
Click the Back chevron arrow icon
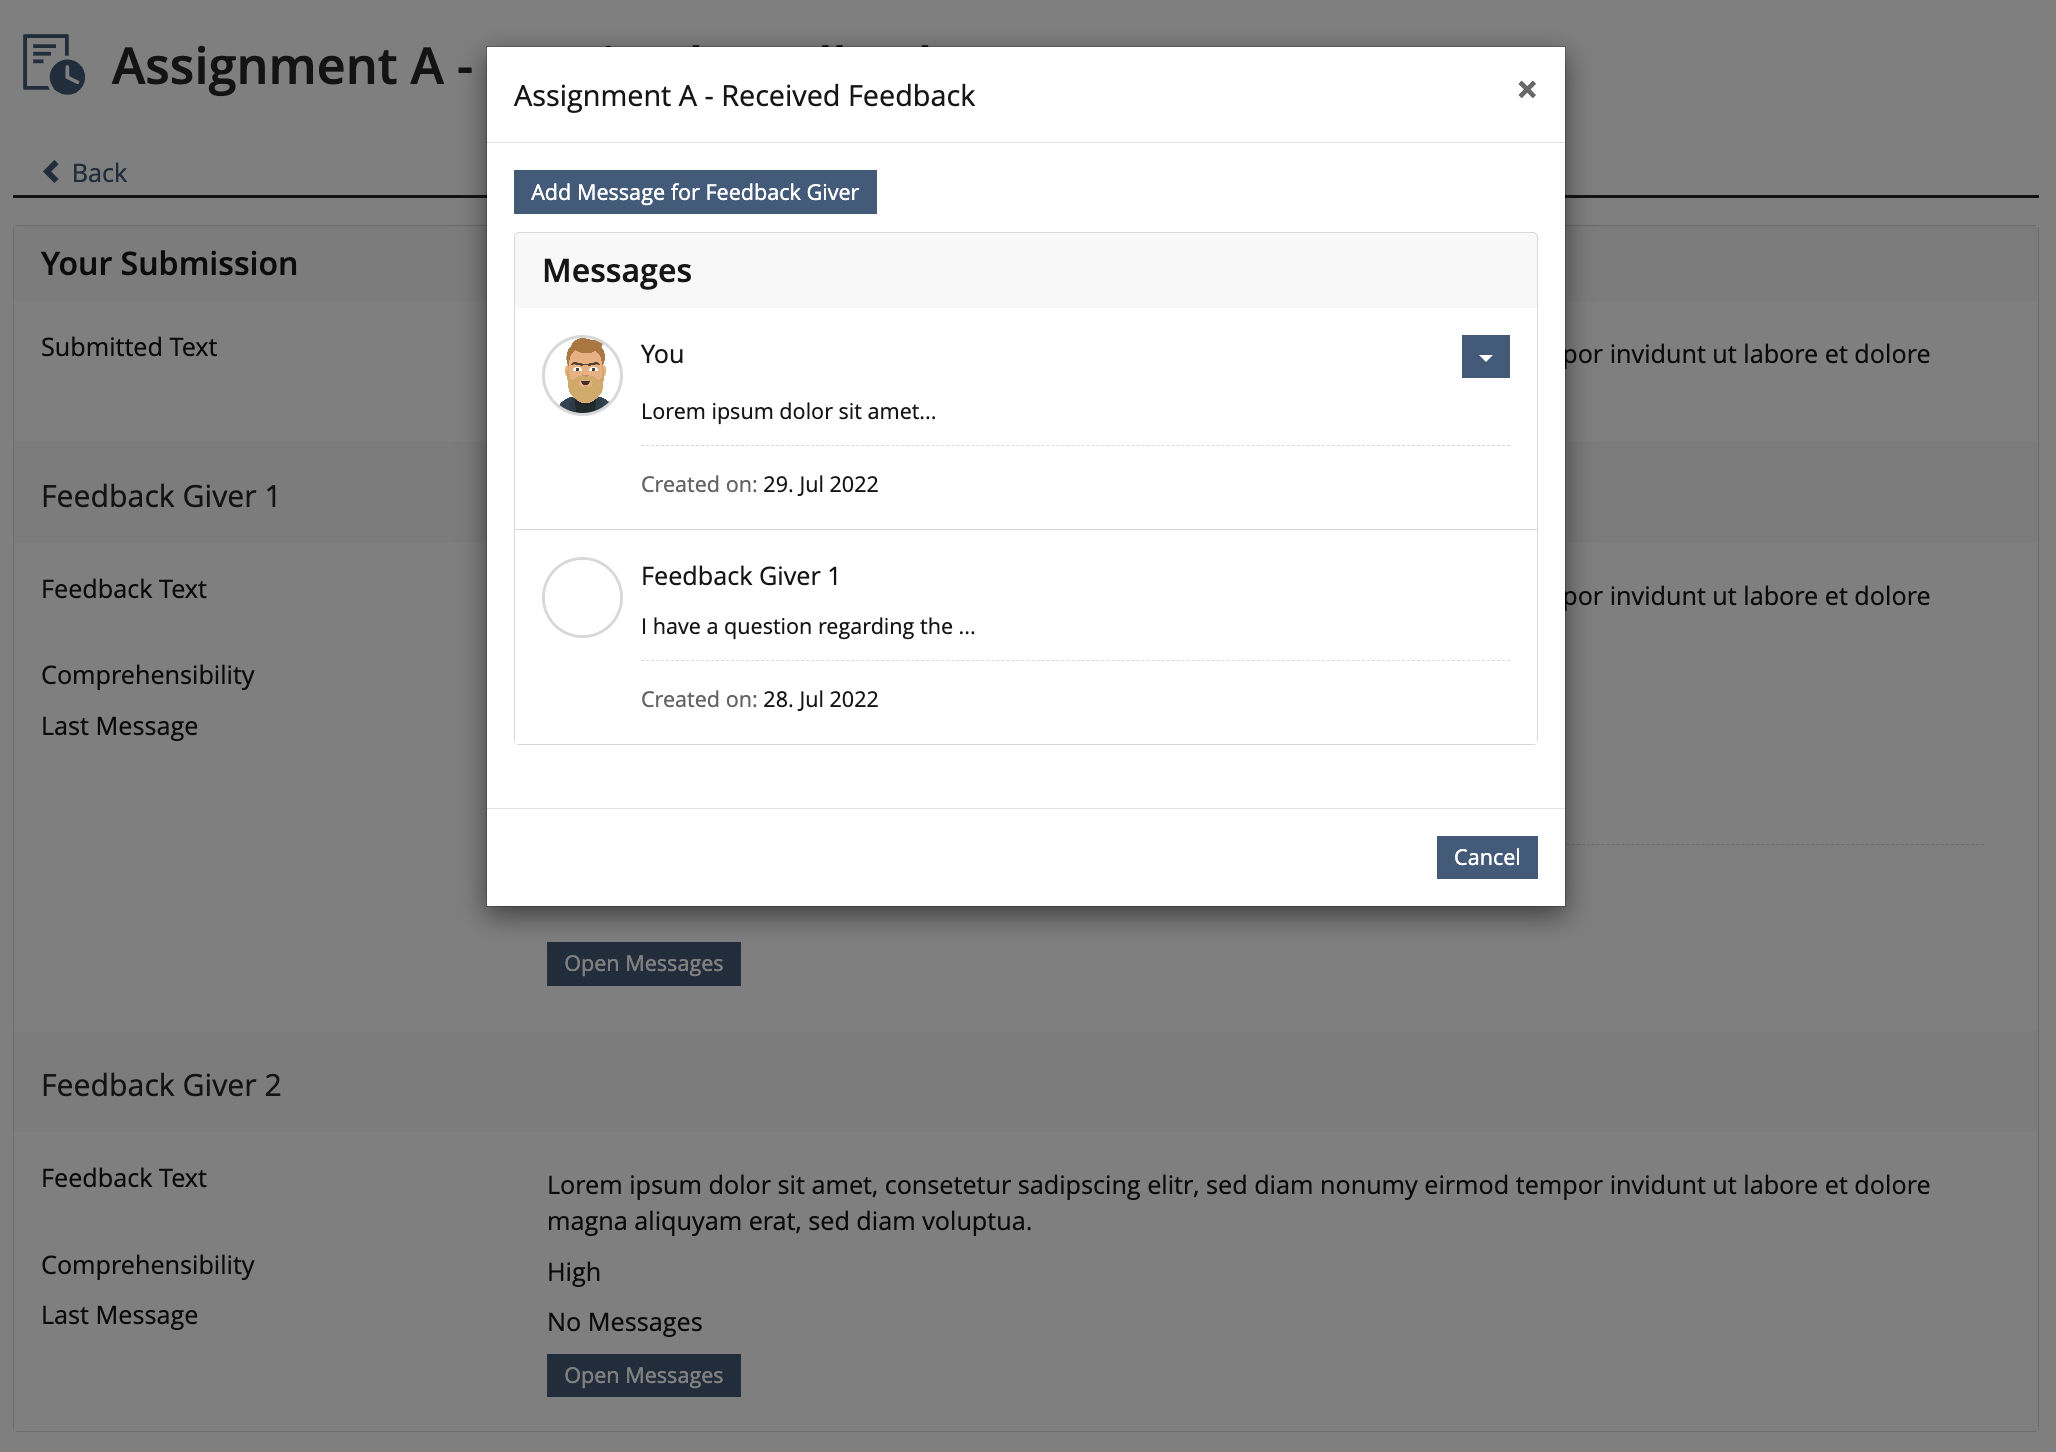click(51, 172)
